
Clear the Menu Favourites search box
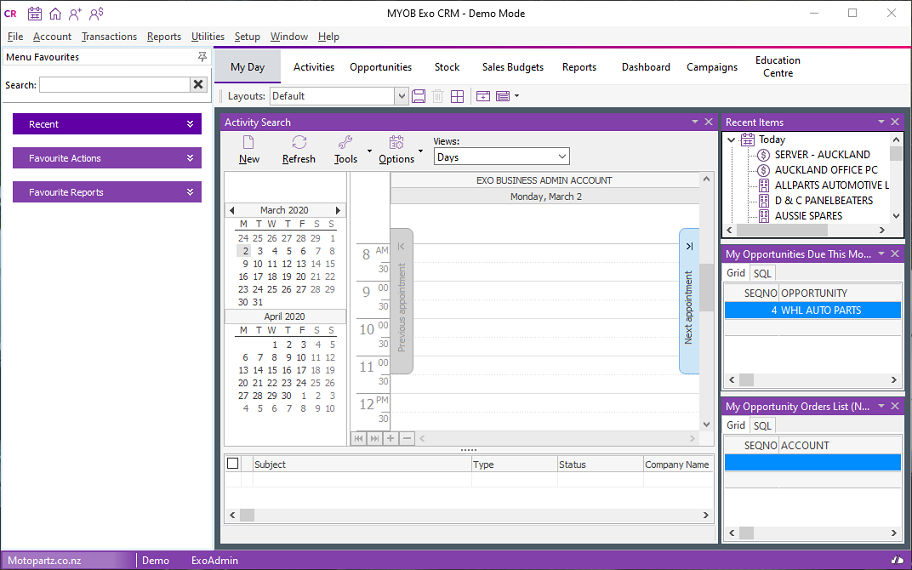(198, 85)
